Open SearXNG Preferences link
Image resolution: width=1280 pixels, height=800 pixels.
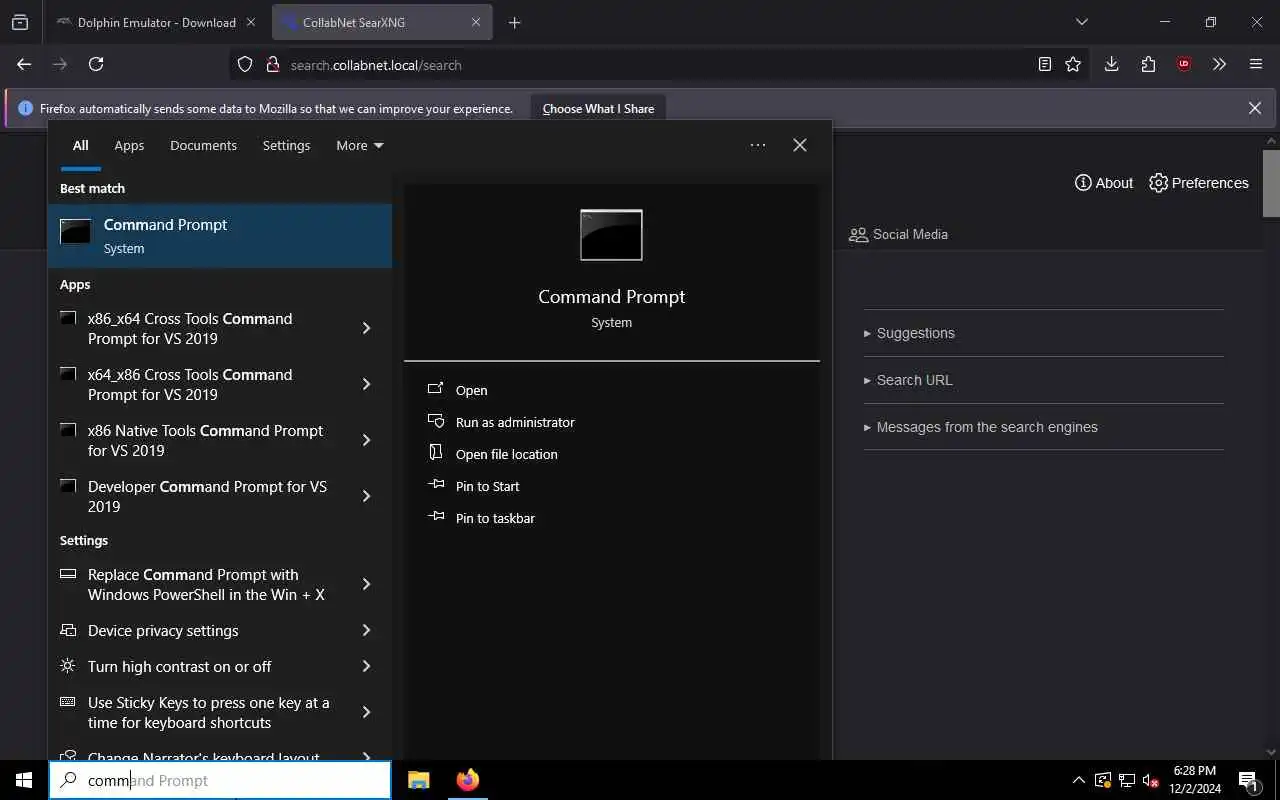[x=1199, y=183]
